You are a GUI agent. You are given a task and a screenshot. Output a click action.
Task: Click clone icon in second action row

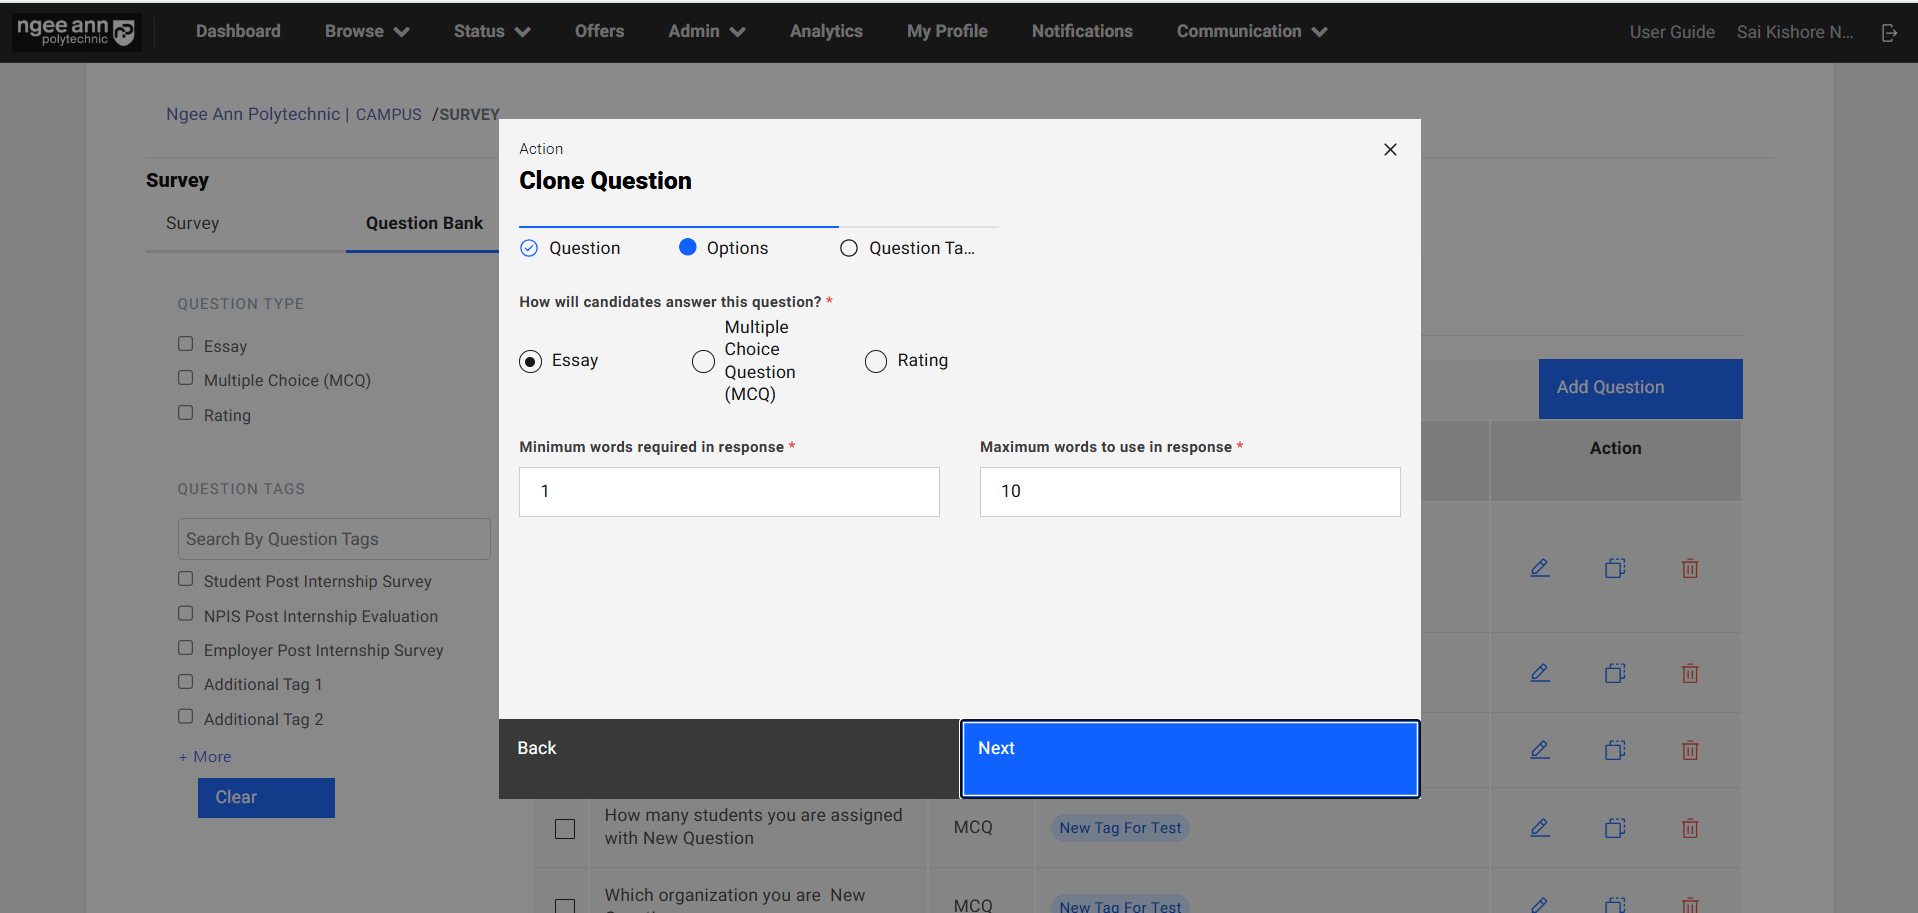coord(1615,673)
